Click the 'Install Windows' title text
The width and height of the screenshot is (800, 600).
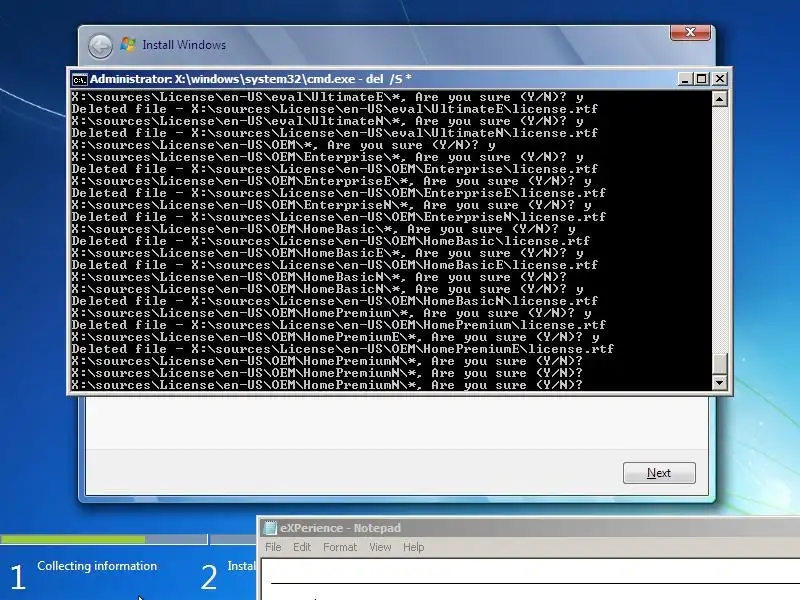184,45
